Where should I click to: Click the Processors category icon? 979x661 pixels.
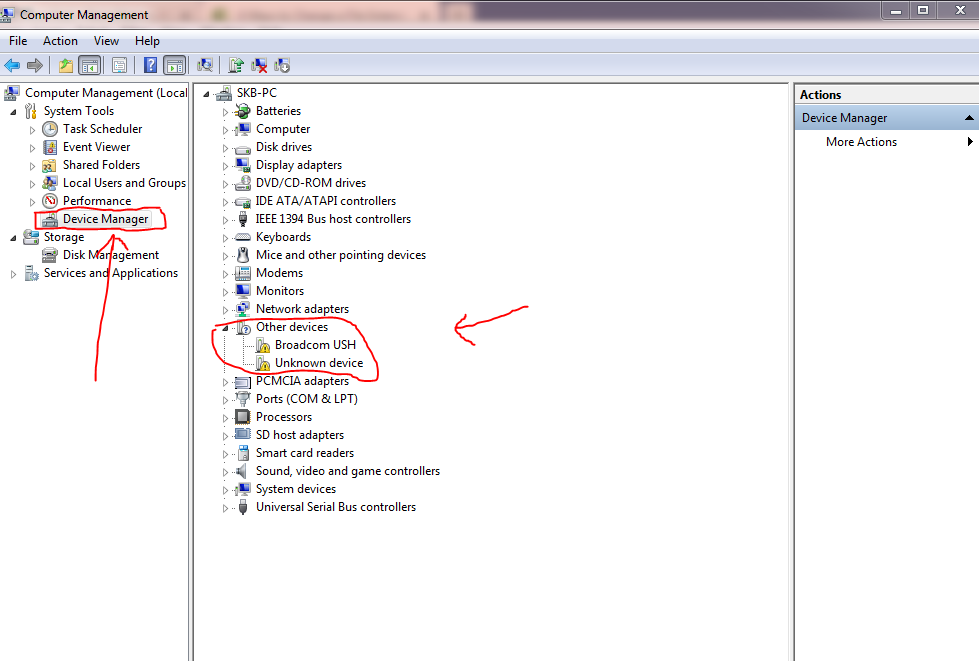pyautogui.click(x=242, y=417)
